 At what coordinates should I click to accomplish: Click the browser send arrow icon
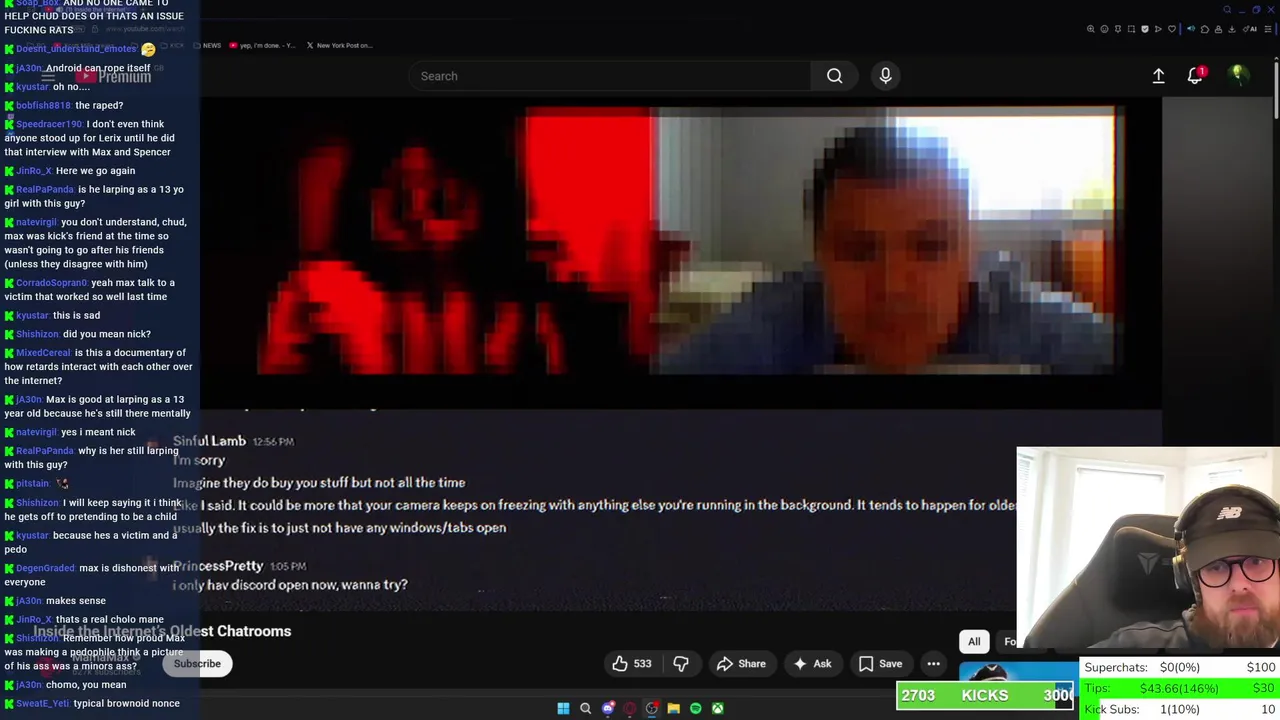point(1158,29)
